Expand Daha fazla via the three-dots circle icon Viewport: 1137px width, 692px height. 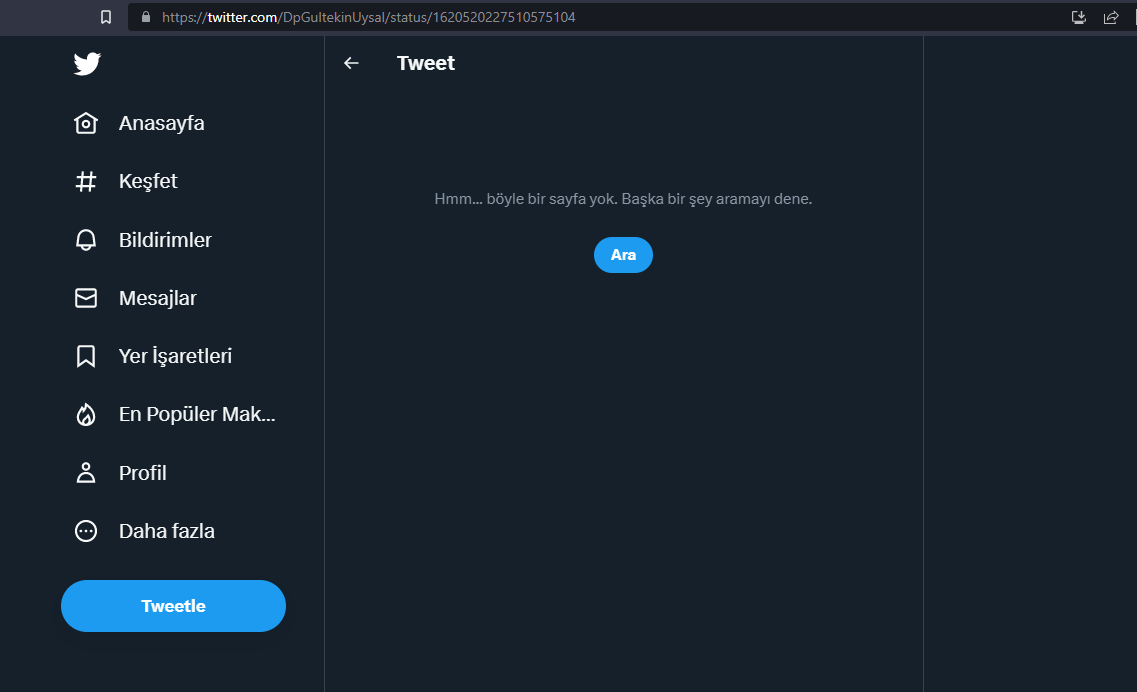(86, 531)
